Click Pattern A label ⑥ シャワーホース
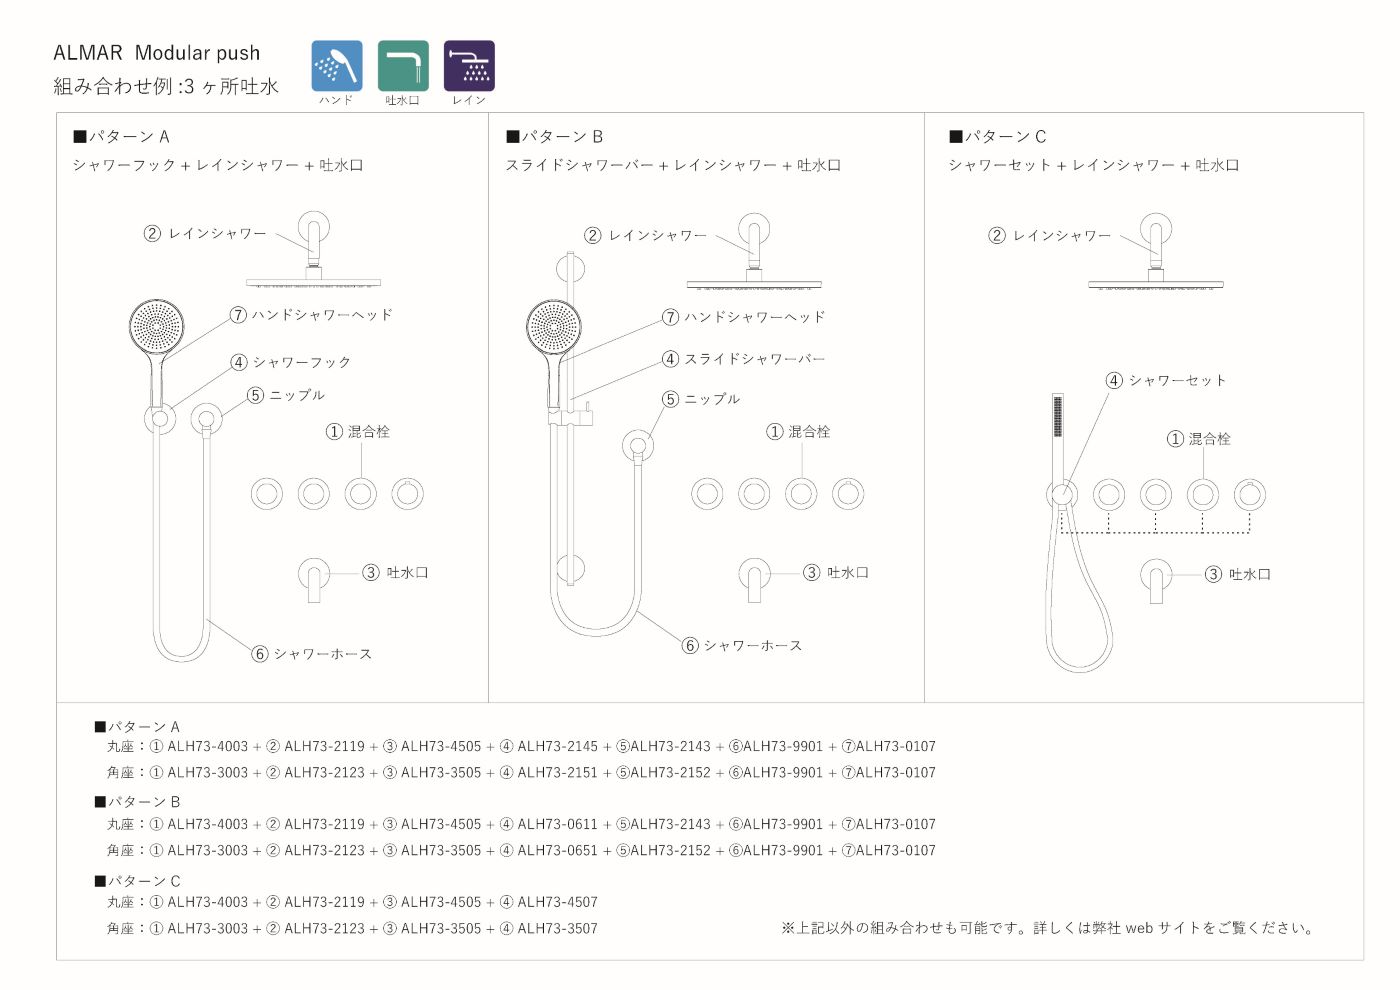Viewport: 1400px width, 990px height. click(312, 654)
